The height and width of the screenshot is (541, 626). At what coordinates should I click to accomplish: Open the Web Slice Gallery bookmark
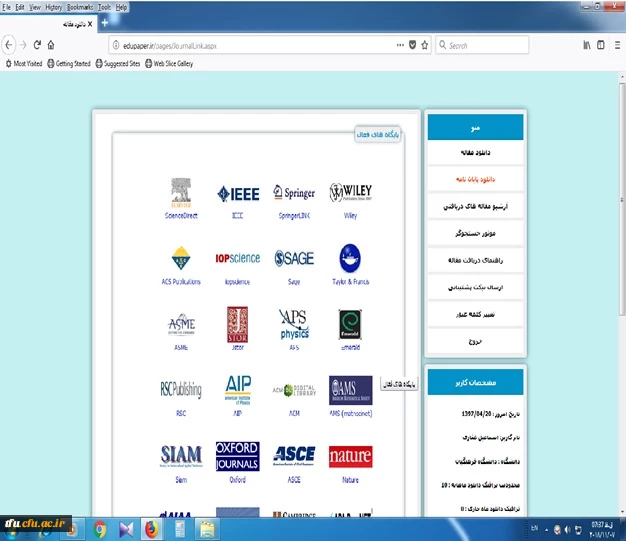169,63
